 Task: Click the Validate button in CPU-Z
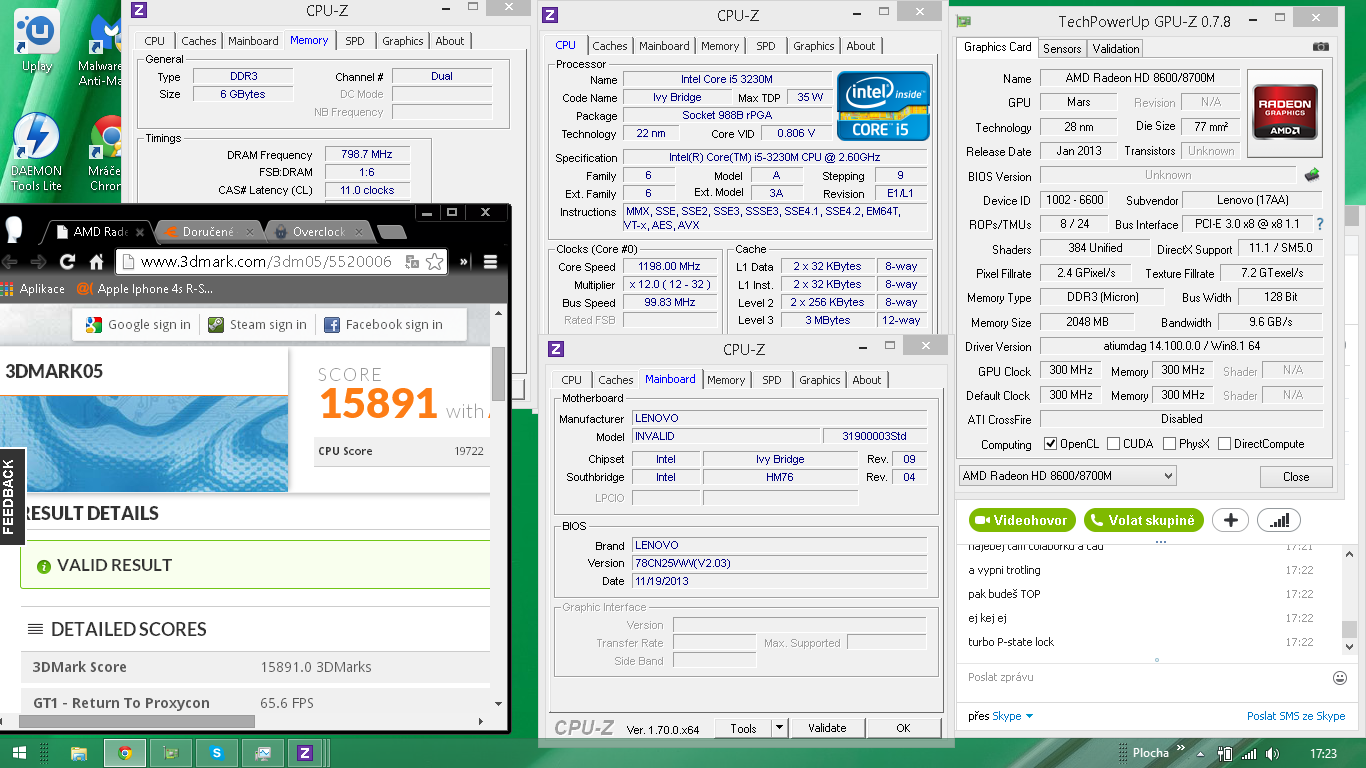827,729
